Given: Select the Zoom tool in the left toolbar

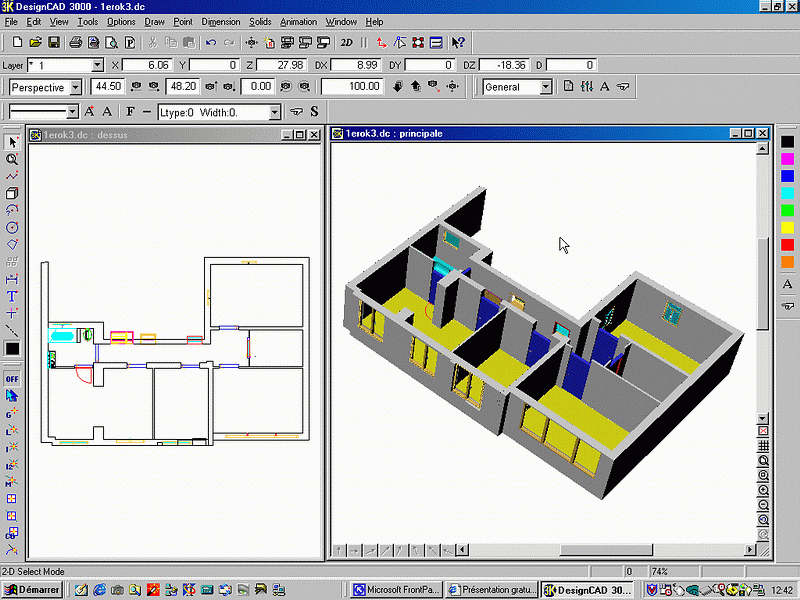Looking at the screenshot, I should pos(12,158).
